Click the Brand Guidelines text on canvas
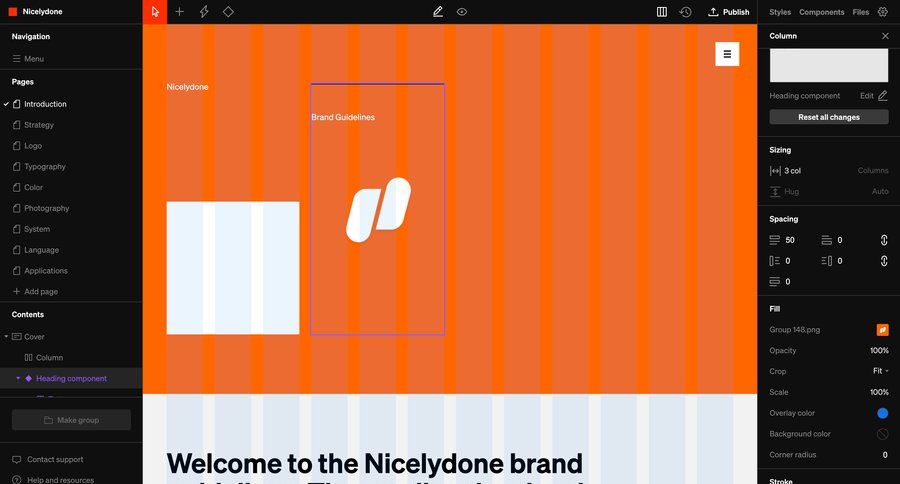Screen dimensions: 900x484 point(343,117)
